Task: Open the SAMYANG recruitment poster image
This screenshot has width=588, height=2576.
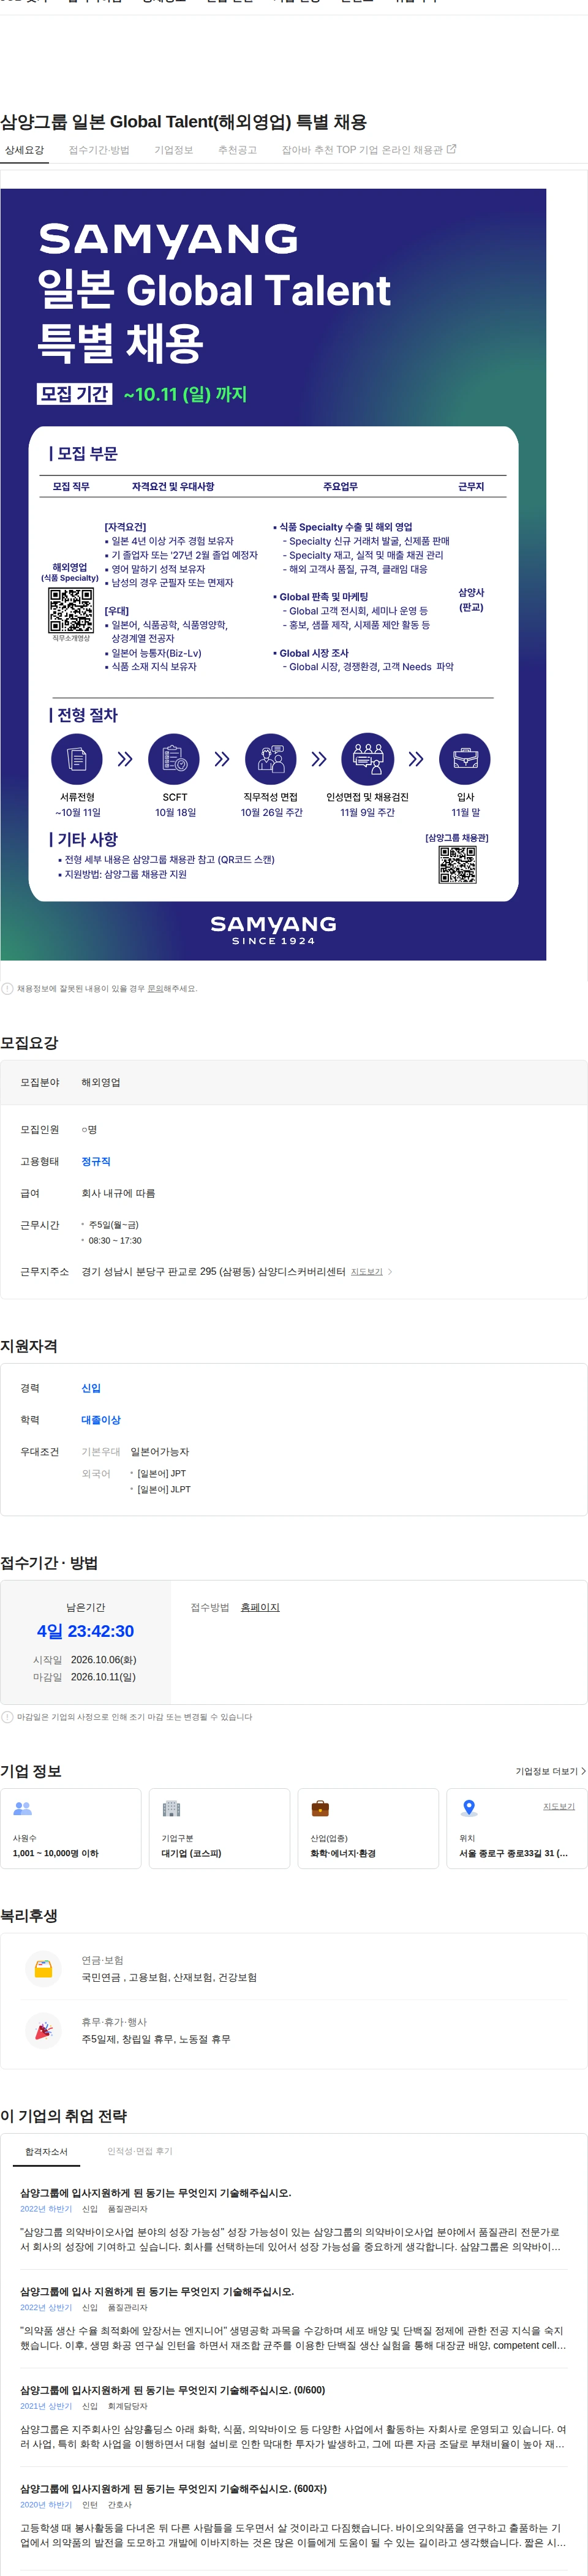Action: click(273, 574)
